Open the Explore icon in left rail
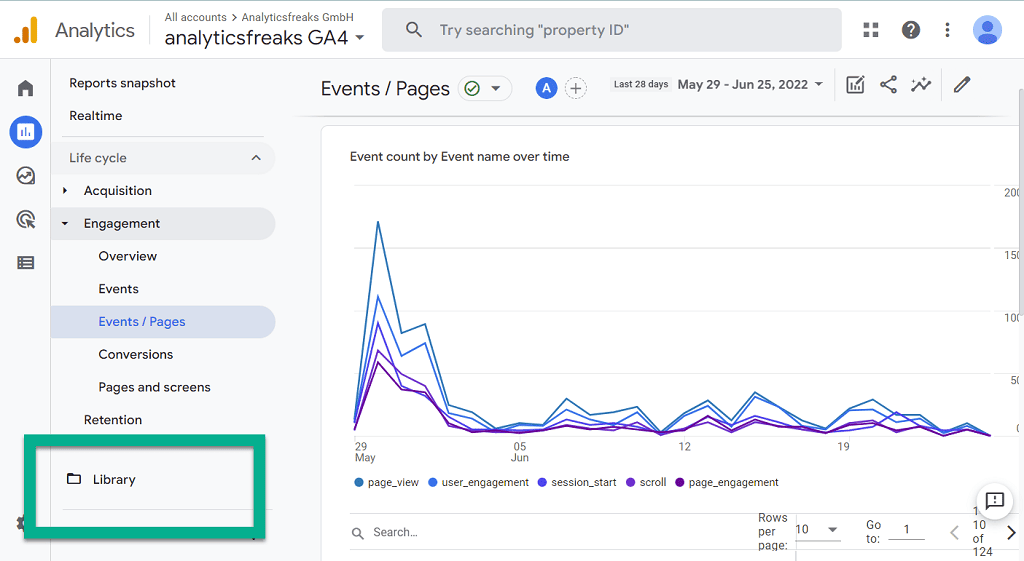1024x561 pixels. [x=26, y=176]
